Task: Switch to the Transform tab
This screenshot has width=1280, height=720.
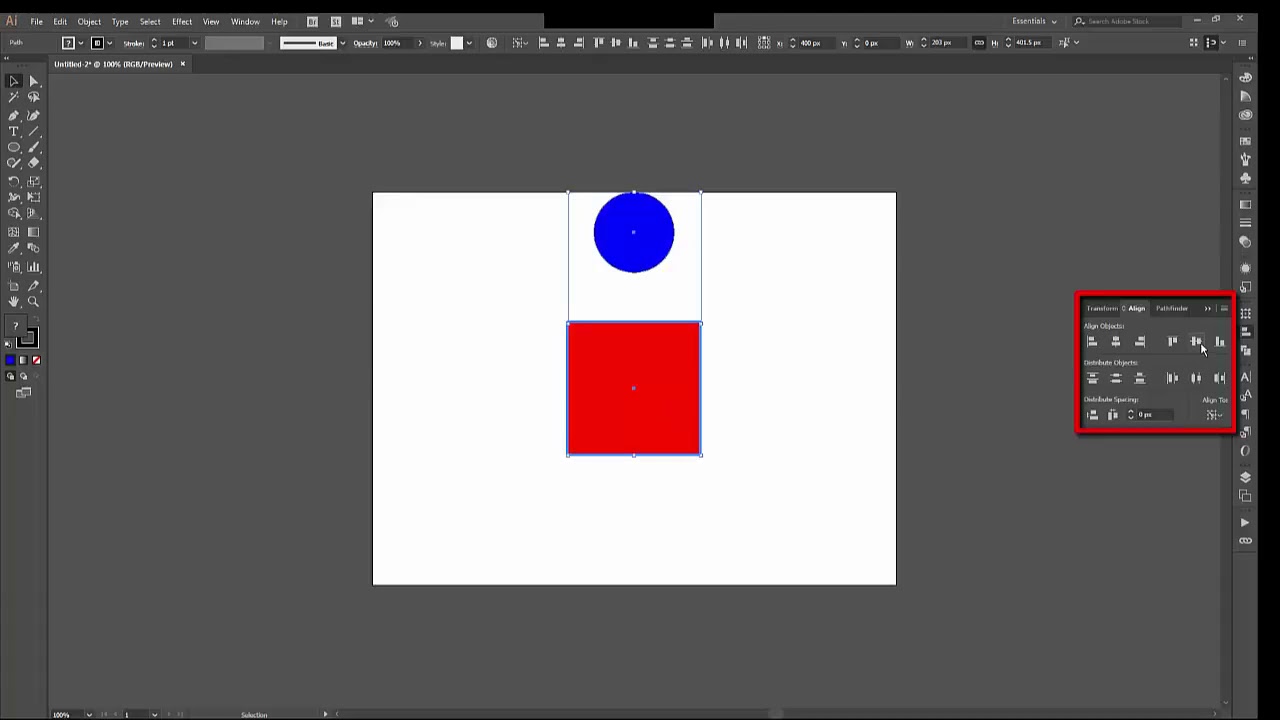Action: tap(1102, 308)
